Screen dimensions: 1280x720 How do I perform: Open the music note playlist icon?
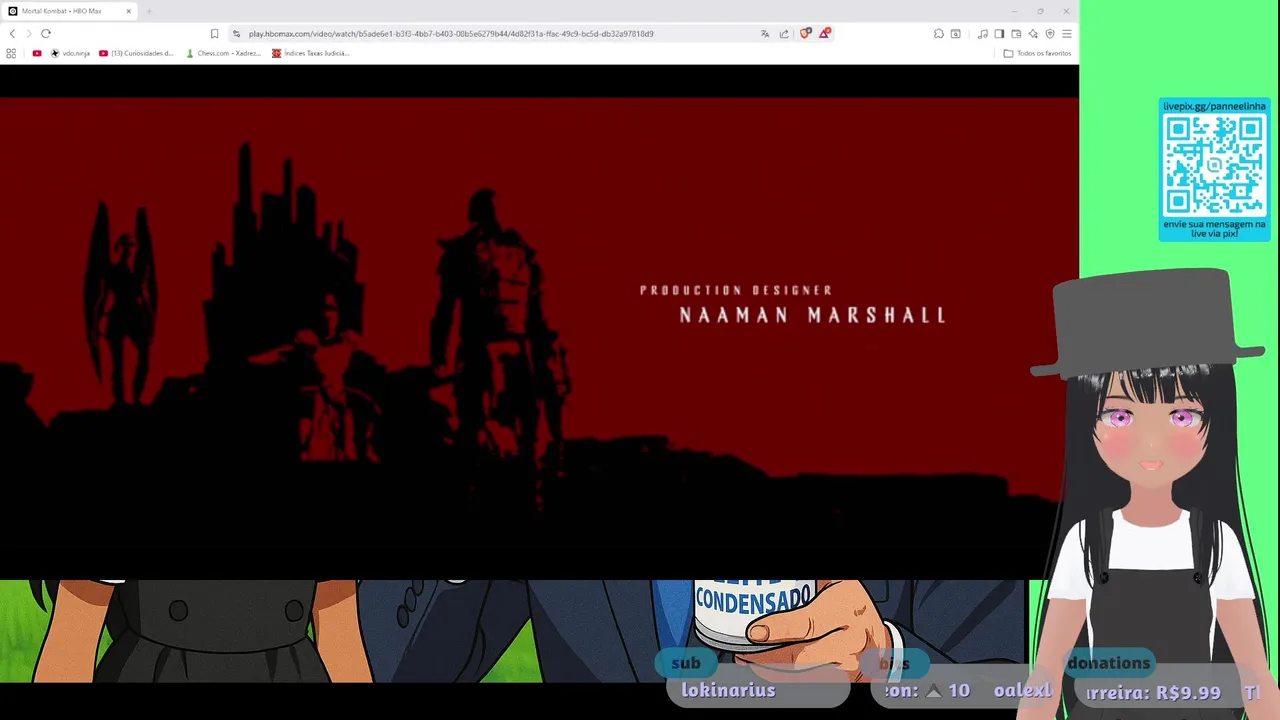click(982, 33)
